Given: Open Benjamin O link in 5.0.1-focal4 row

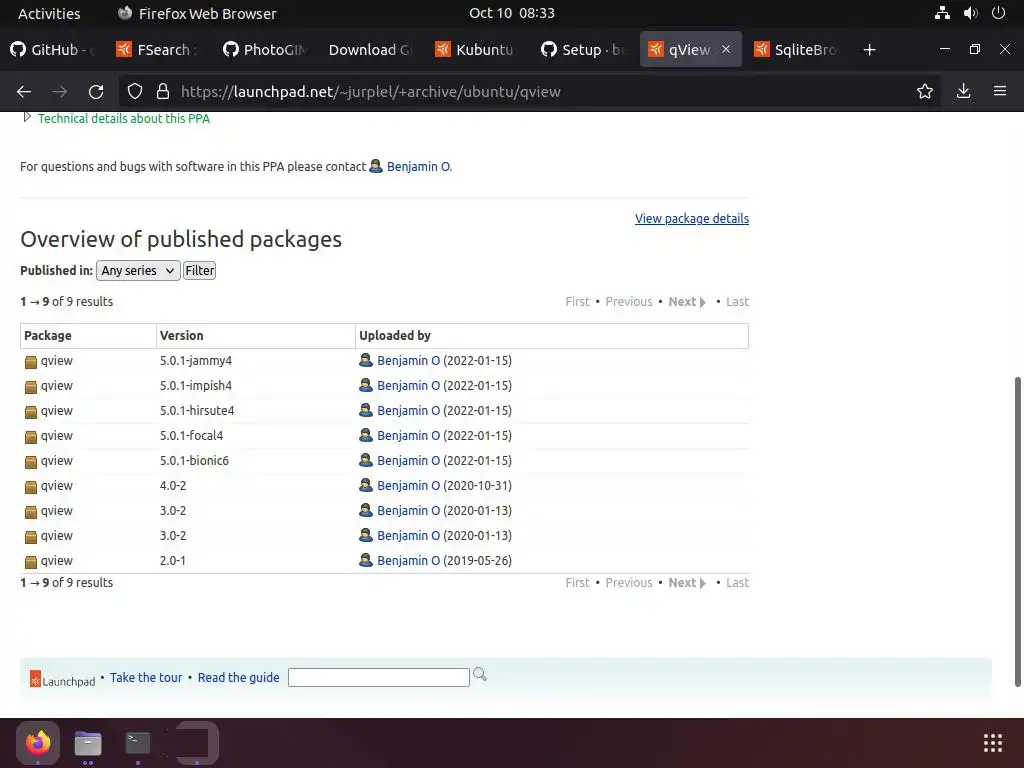Looking at the screenshot, I should [408, 436].
